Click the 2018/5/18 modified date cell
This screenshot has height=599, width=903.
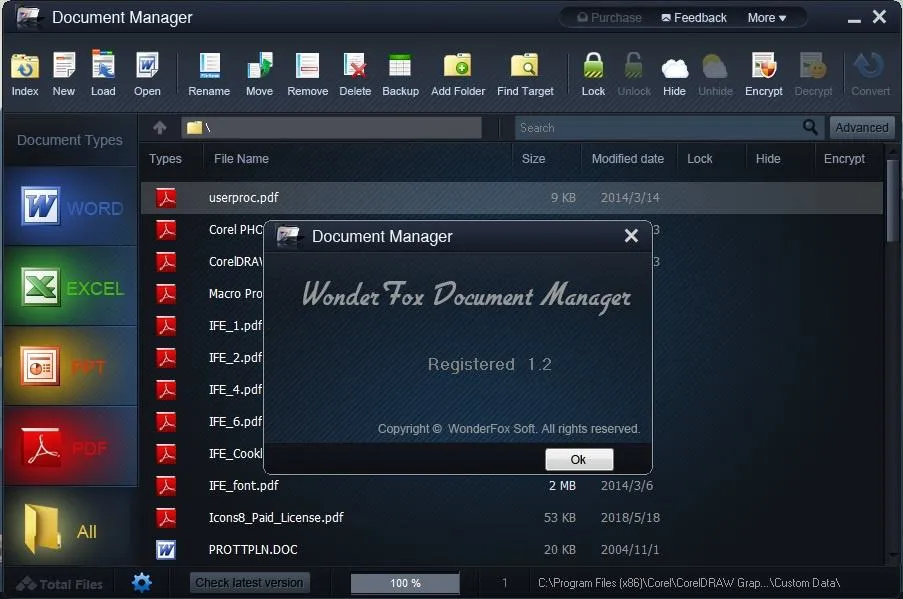tap(630, 517)
